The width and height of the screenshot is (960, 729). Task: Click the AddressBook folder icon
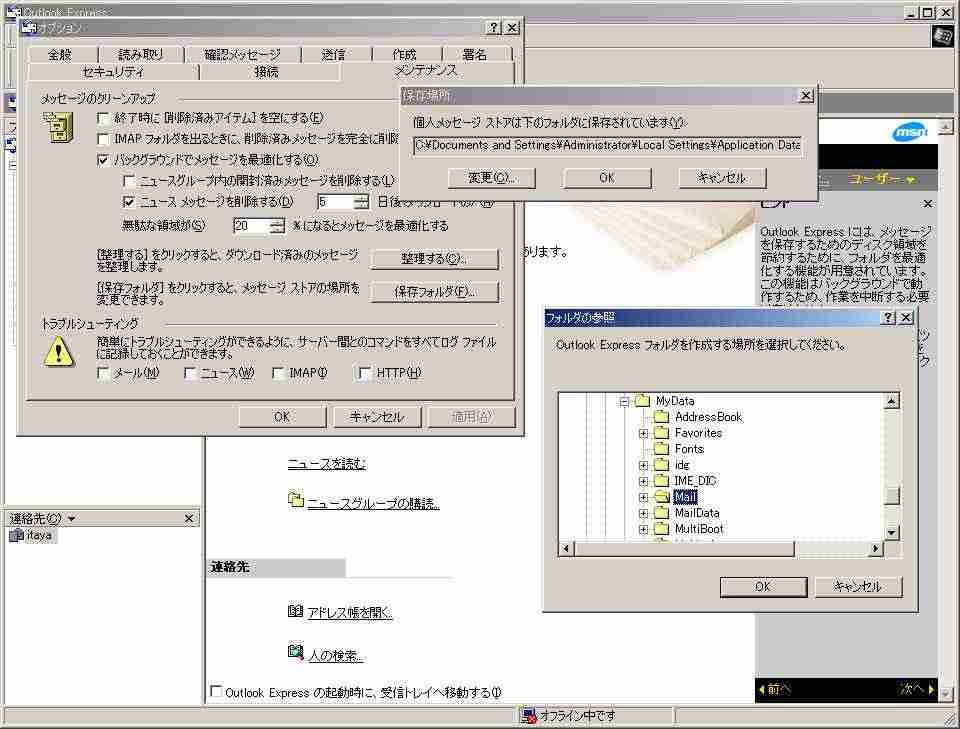[661, 417]
